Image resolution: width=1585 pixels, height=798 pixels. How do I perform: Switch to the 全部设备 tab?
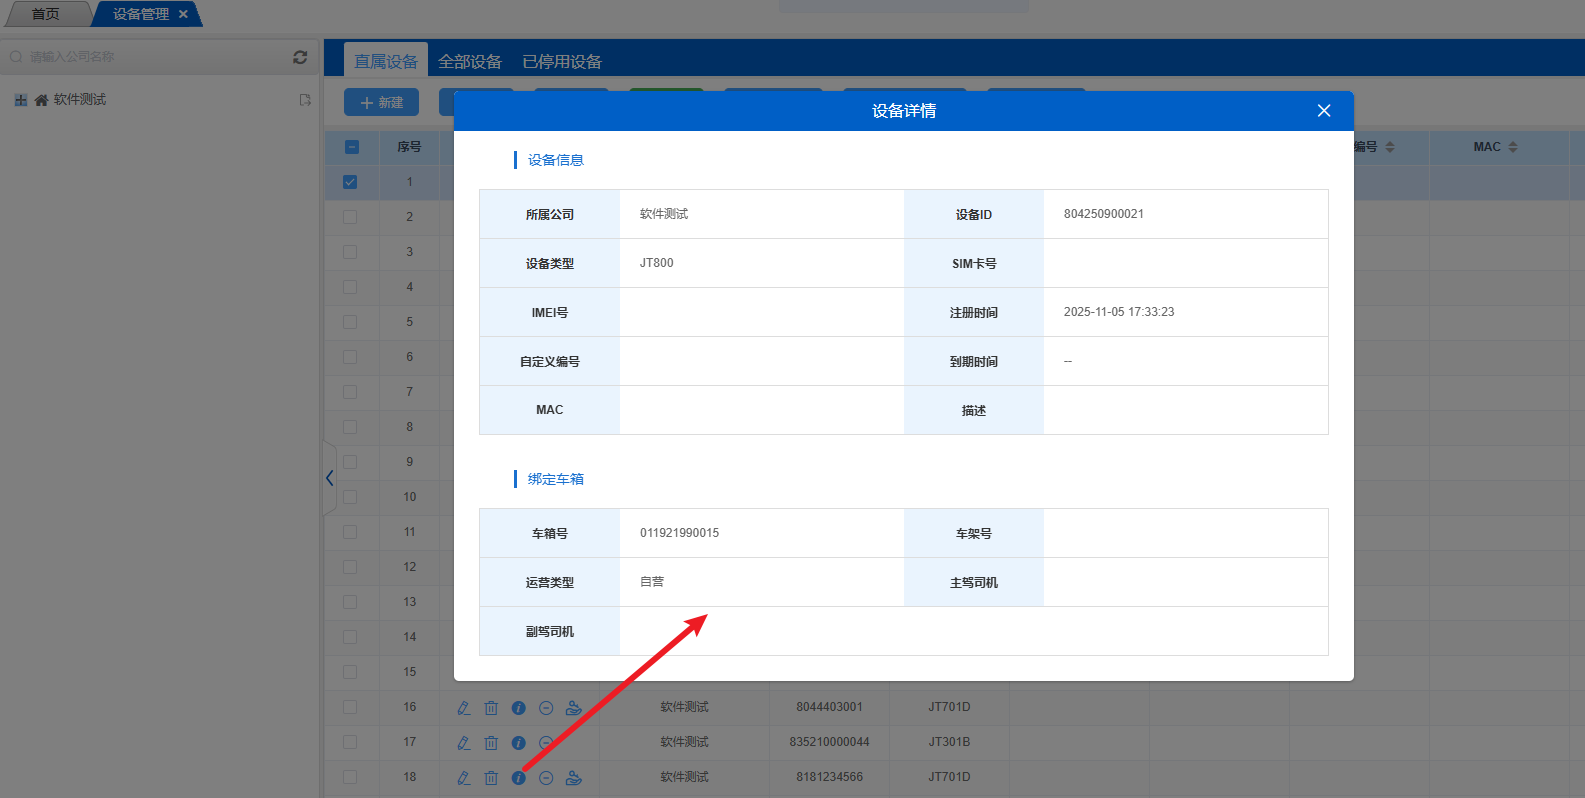pos(470,62)
